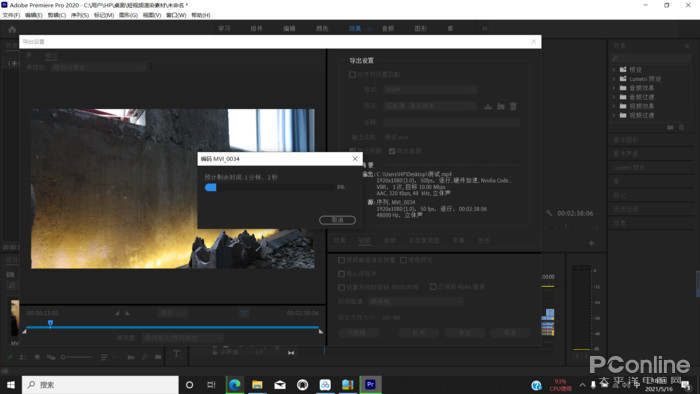
Task: Click the encoding progress bar
Action: coord(269,187)
